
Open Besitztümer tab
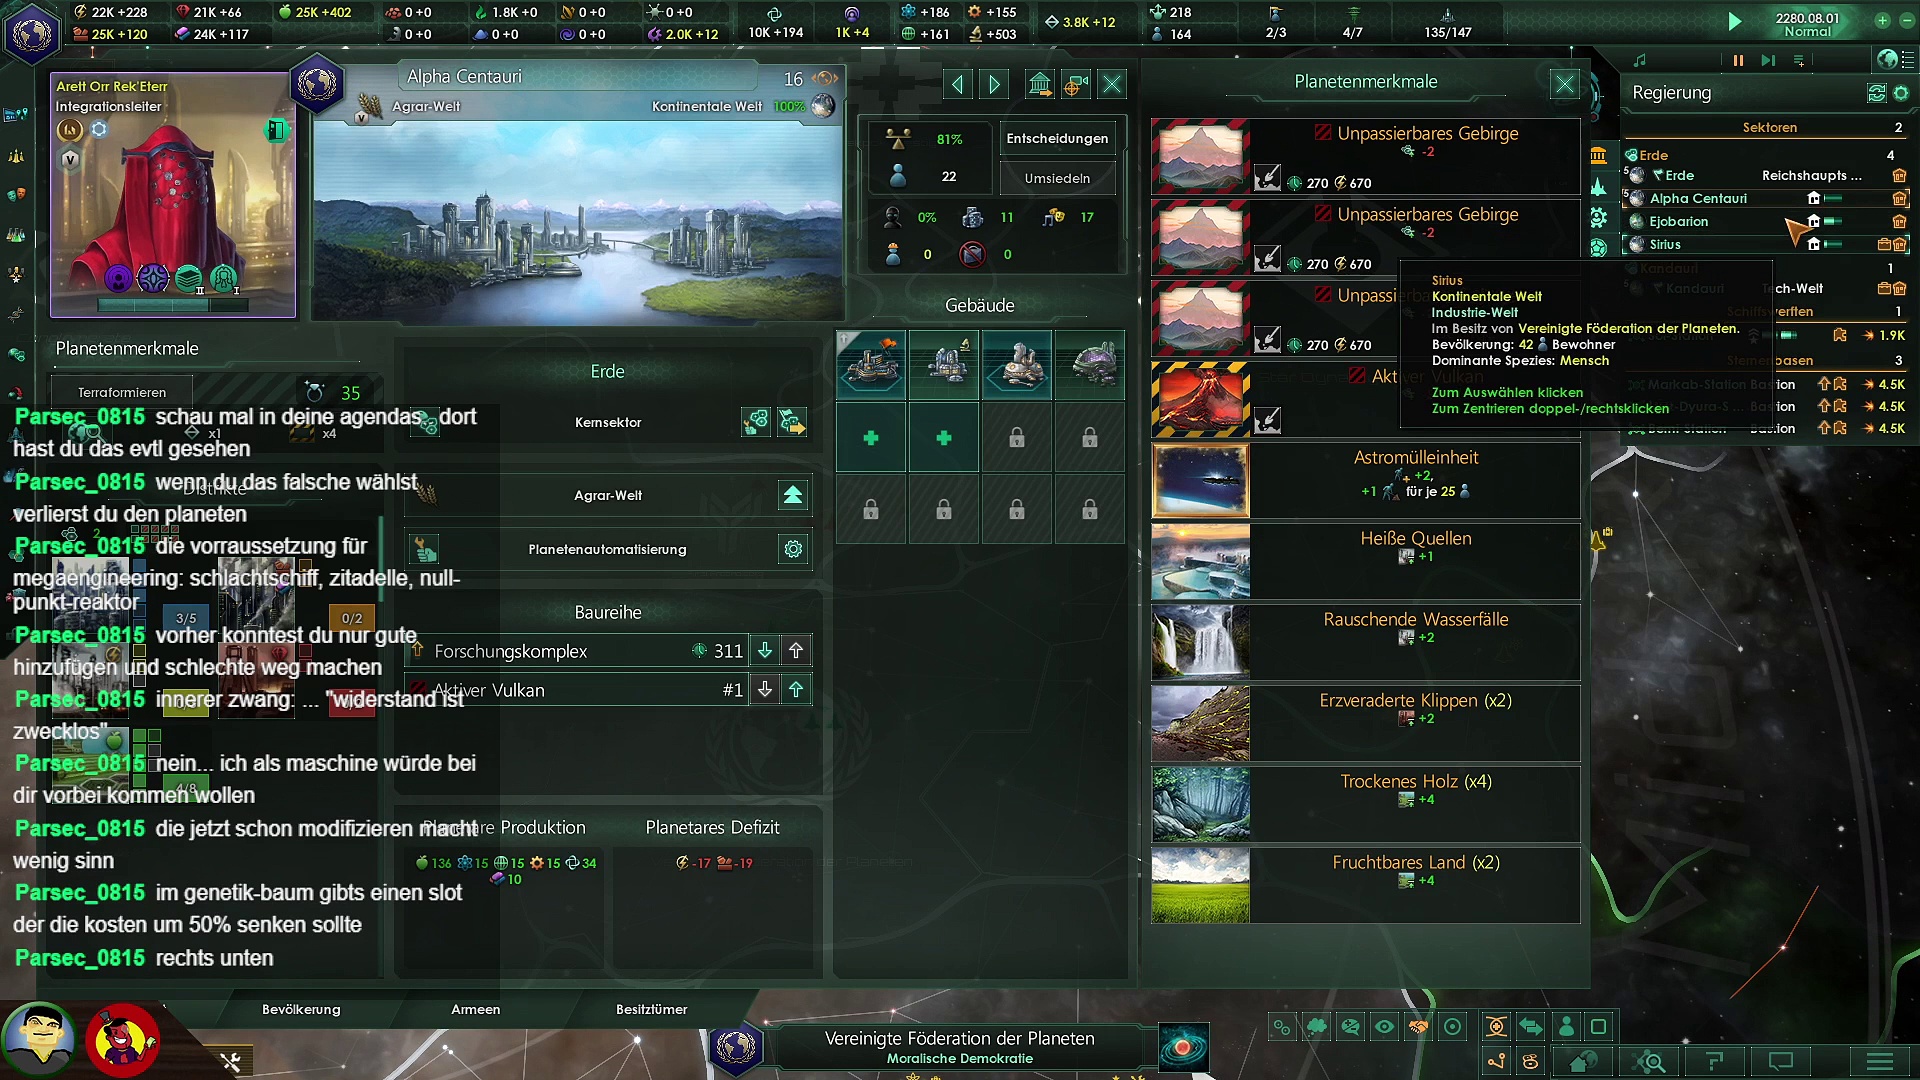pyautogui.click(x=651, y=1009)
